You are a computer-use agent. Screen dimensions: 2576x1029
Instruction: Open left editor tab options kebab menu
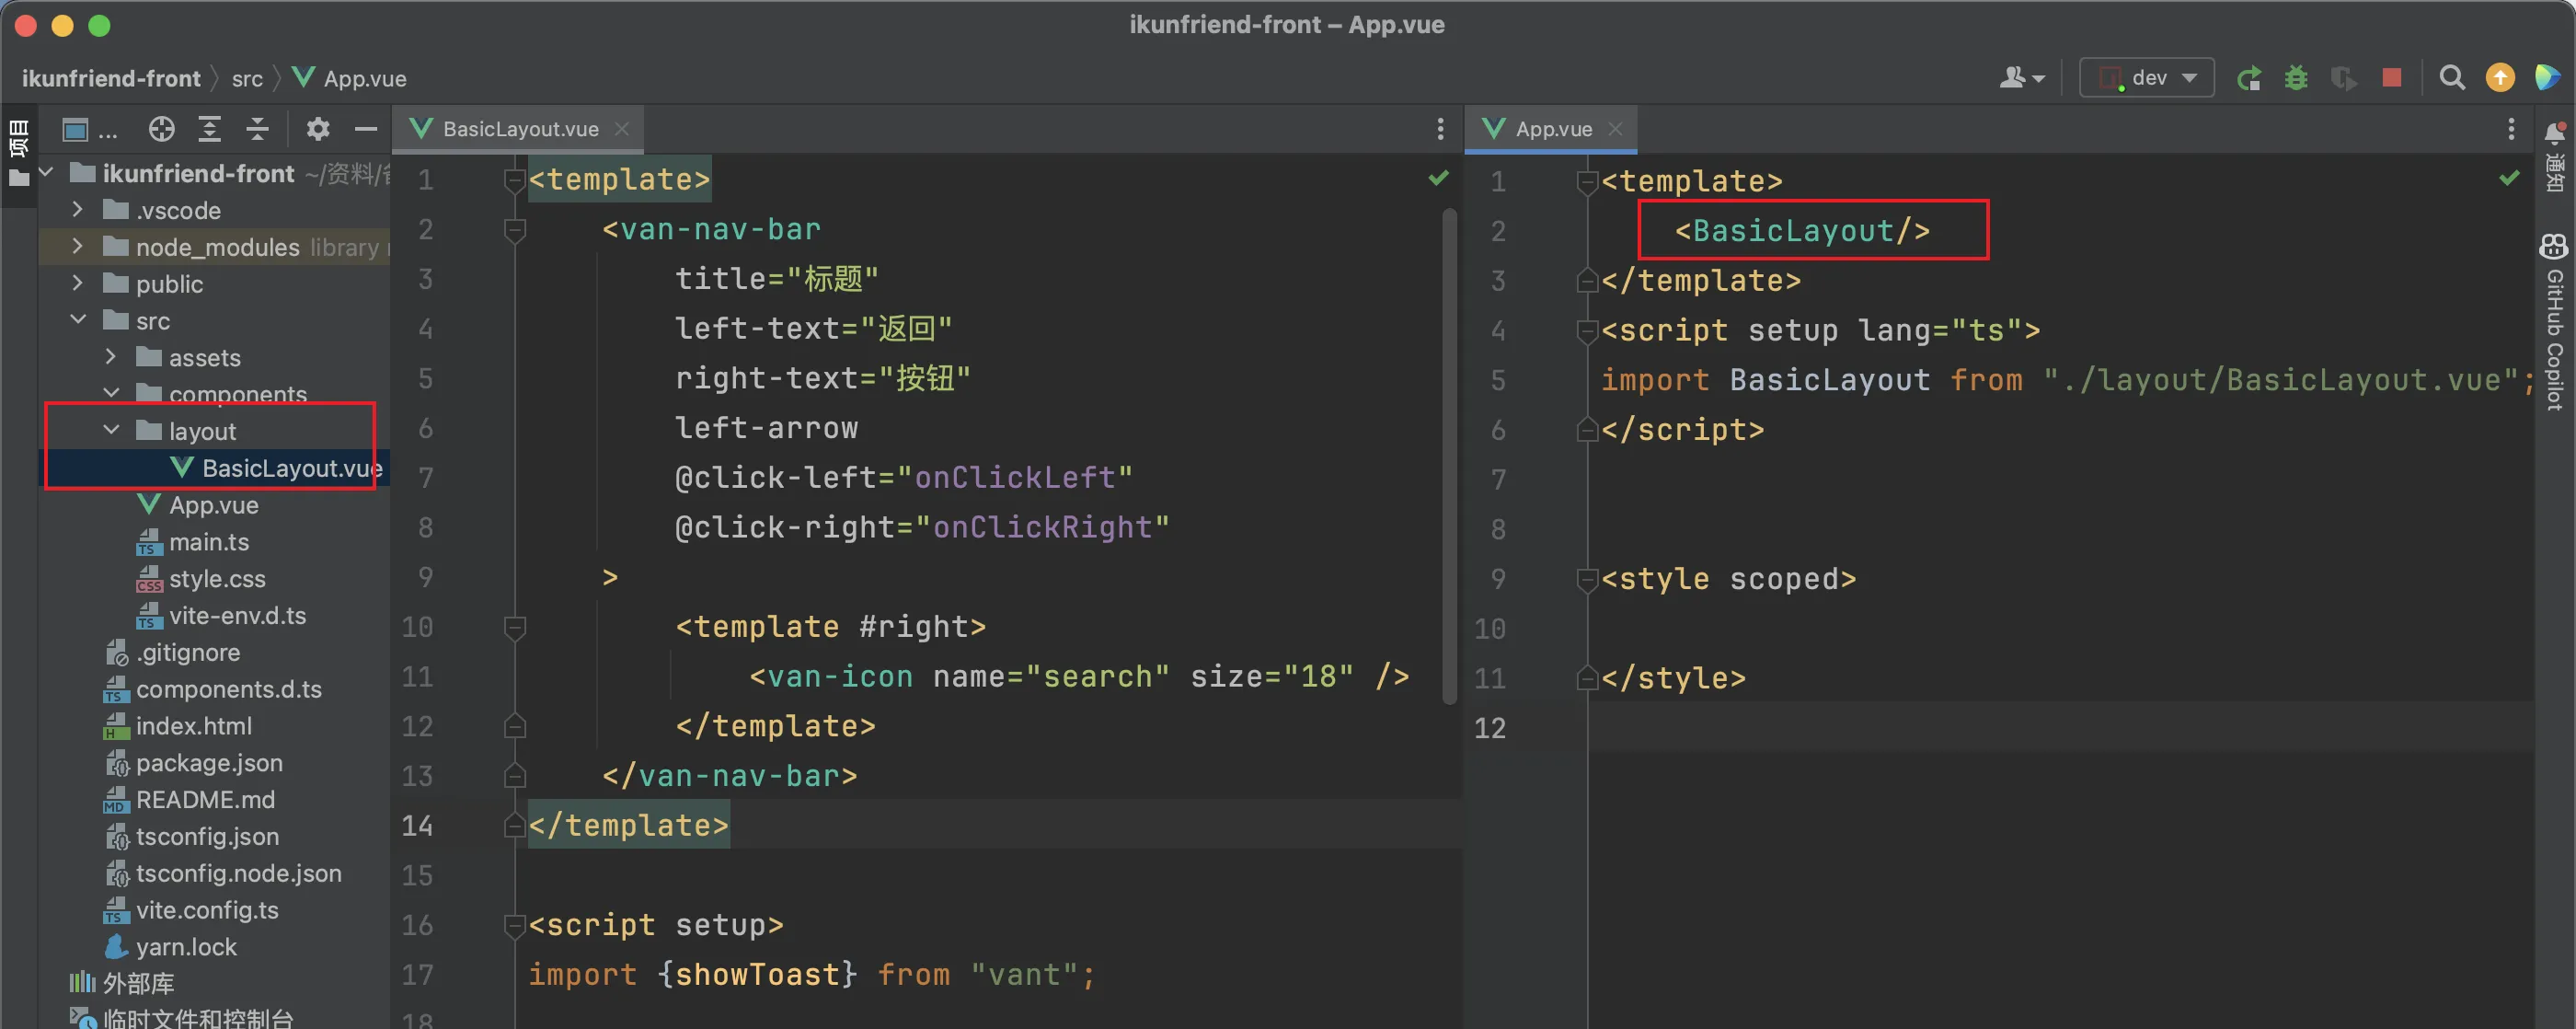point(1440,129)
